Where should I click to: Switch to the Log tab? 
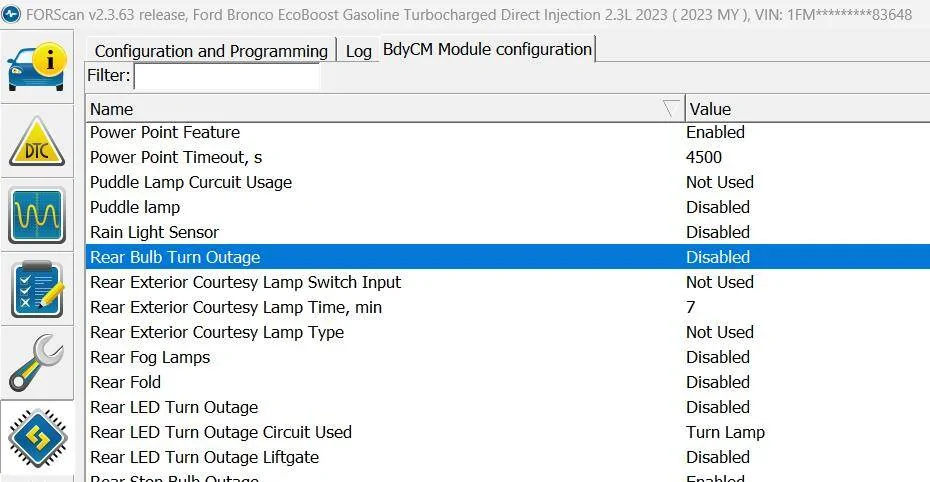click(x=358, y=51)
